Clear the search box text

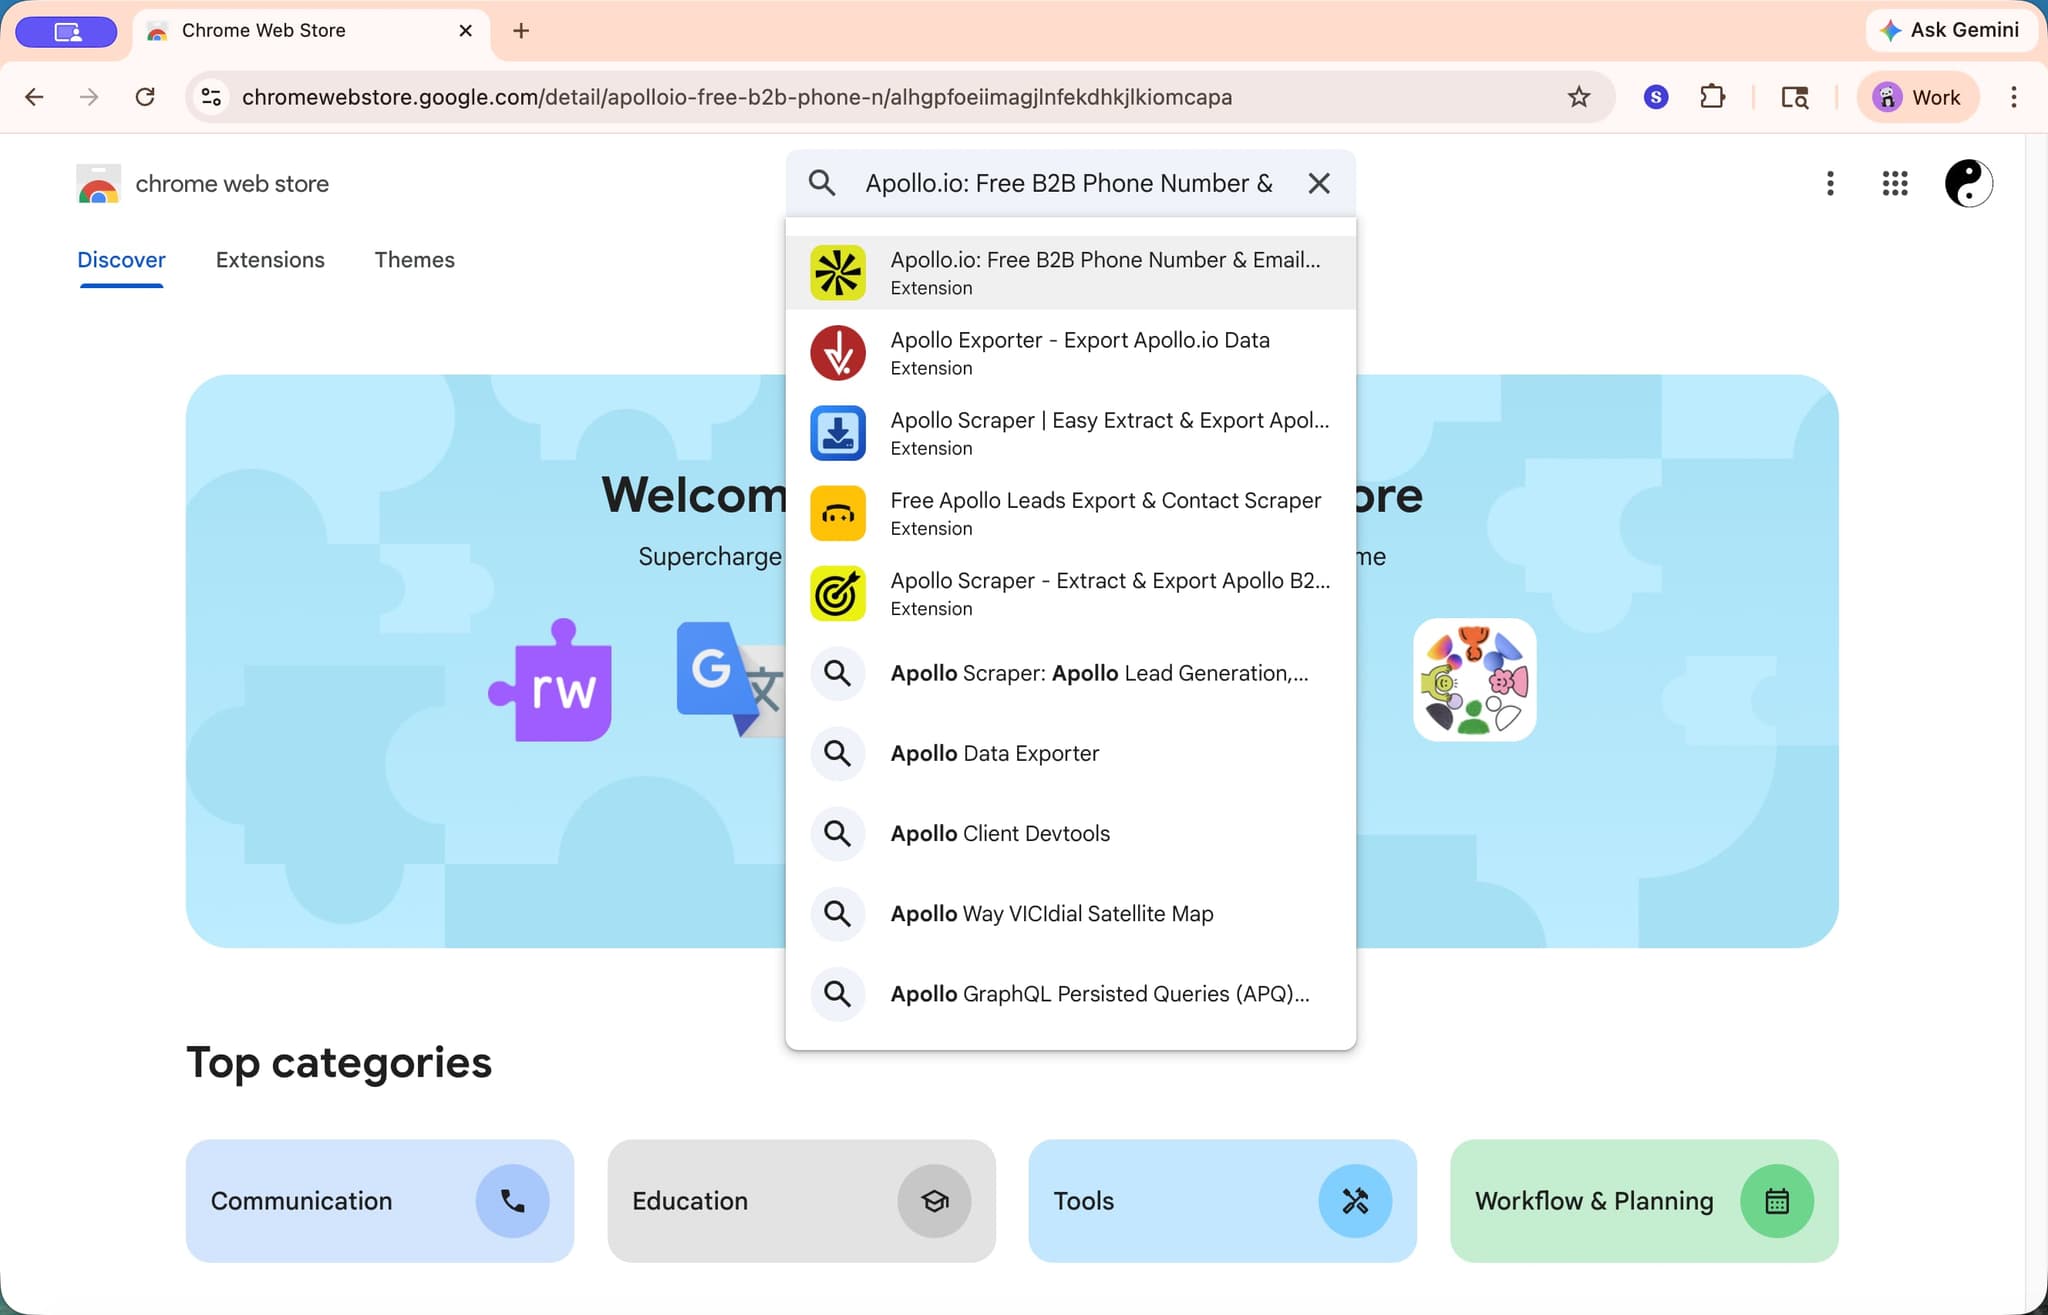[1319, 183]
